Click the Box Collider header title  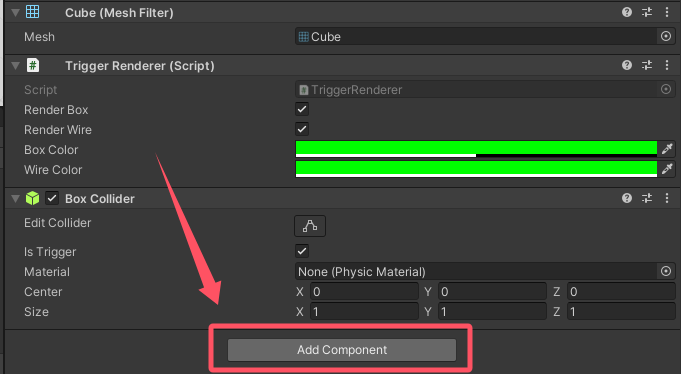100,199
